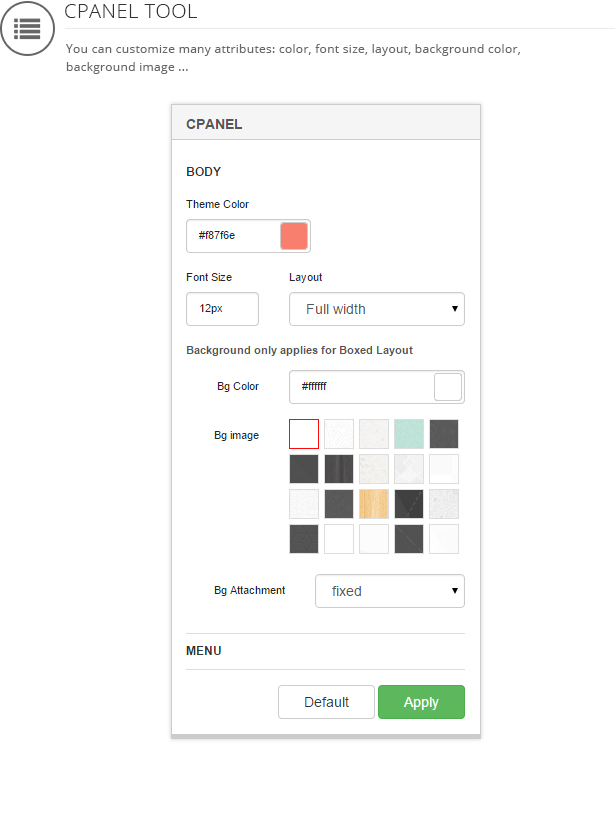Open the Layout dropdown showing Full width

coord(377,309)
